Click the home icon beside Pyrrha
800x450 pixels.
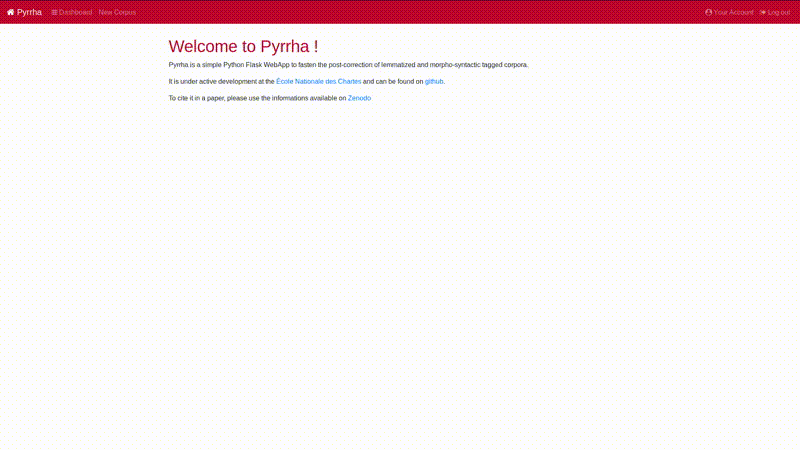tap(10, 12)
